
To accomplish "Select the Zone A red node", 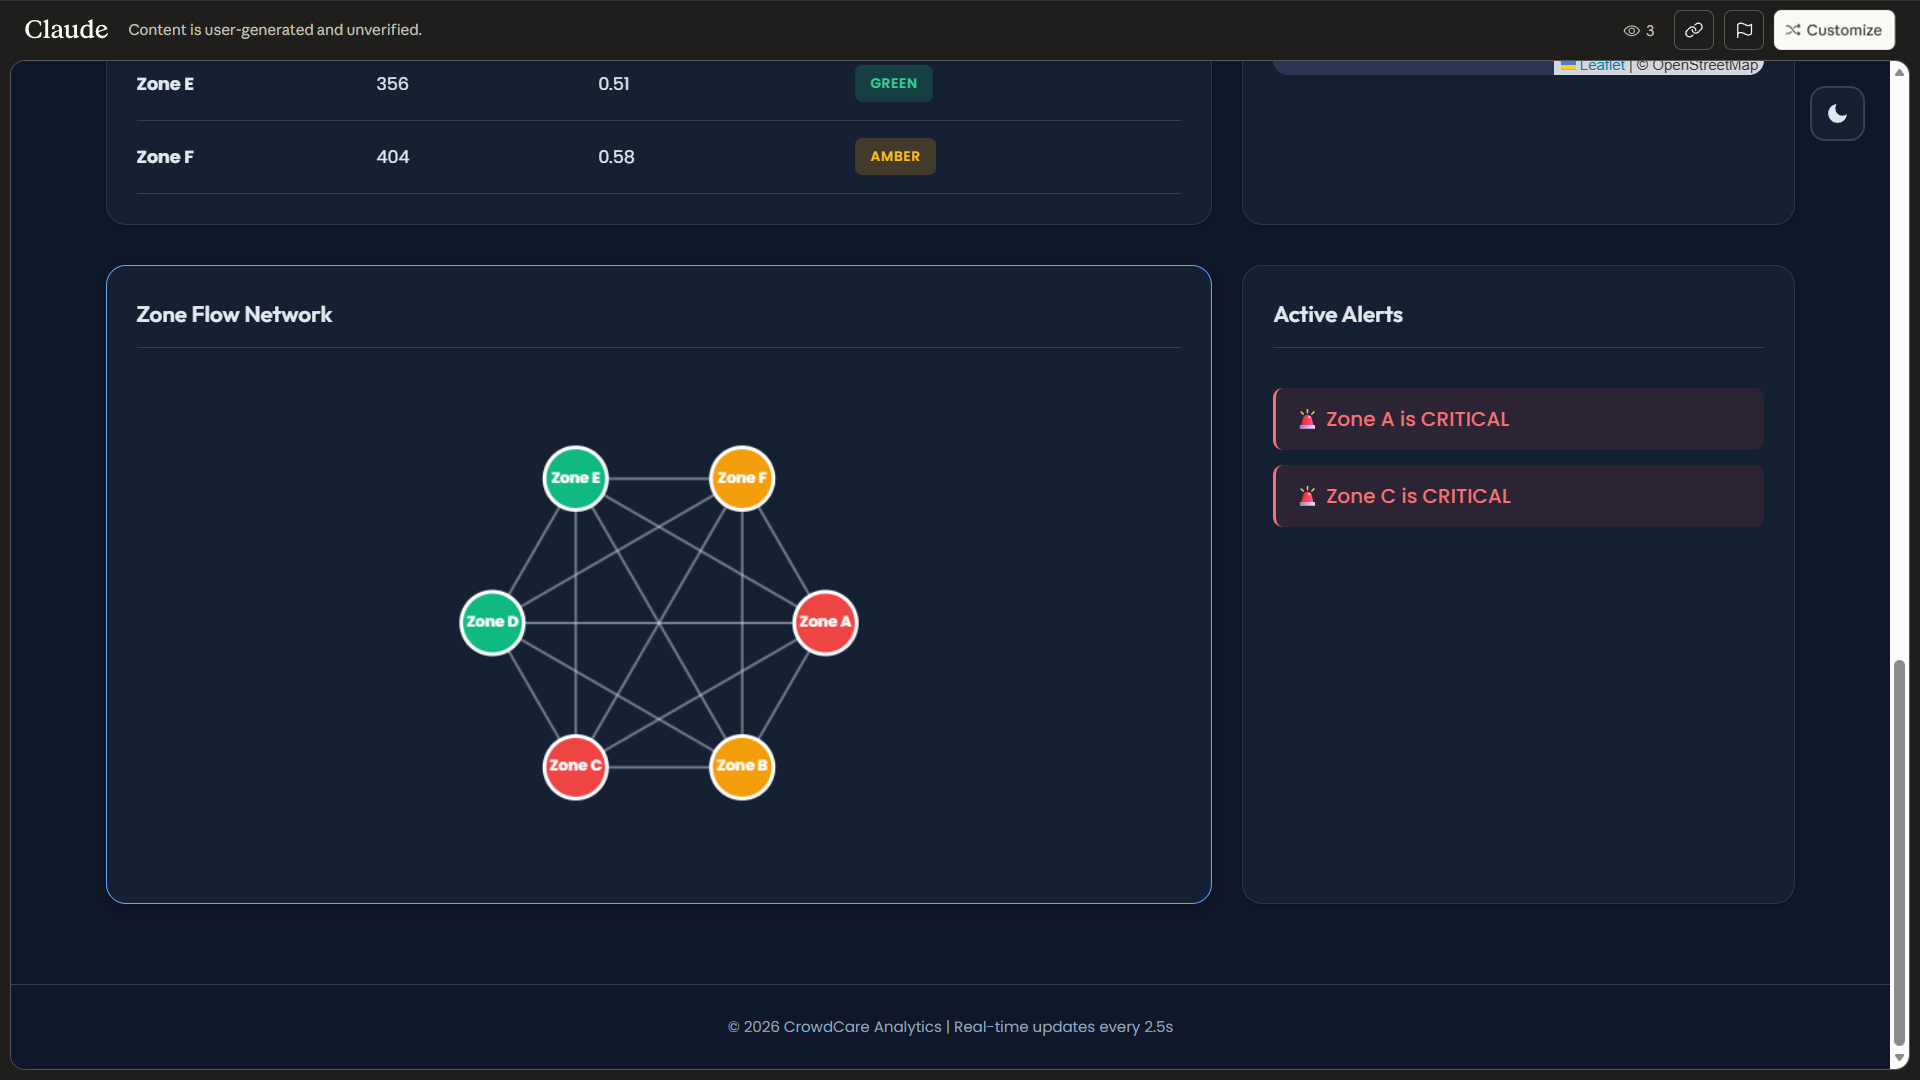I will (825, 622).
